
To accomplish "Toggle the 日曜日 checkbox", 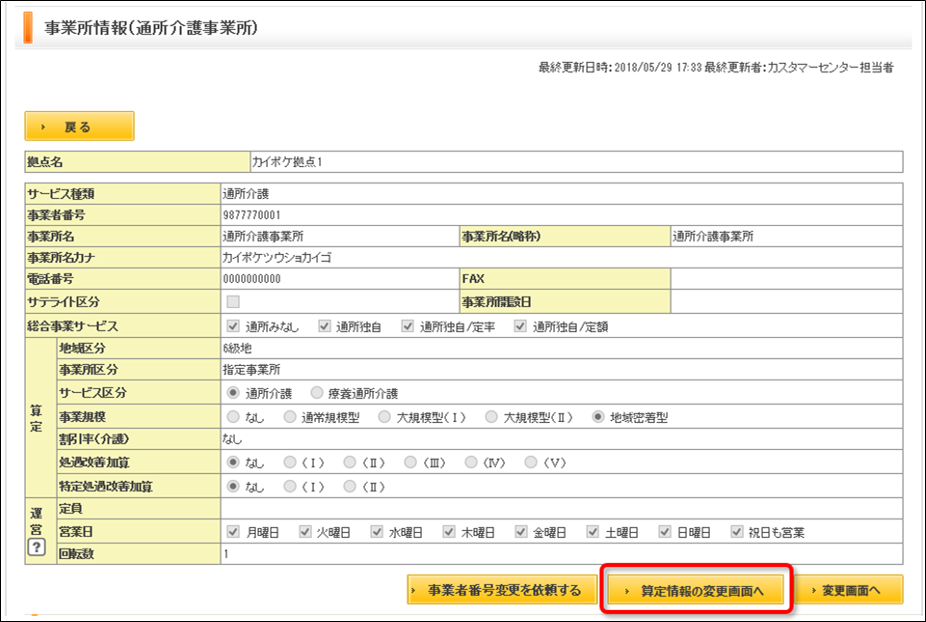I will (x=665, y=532).
